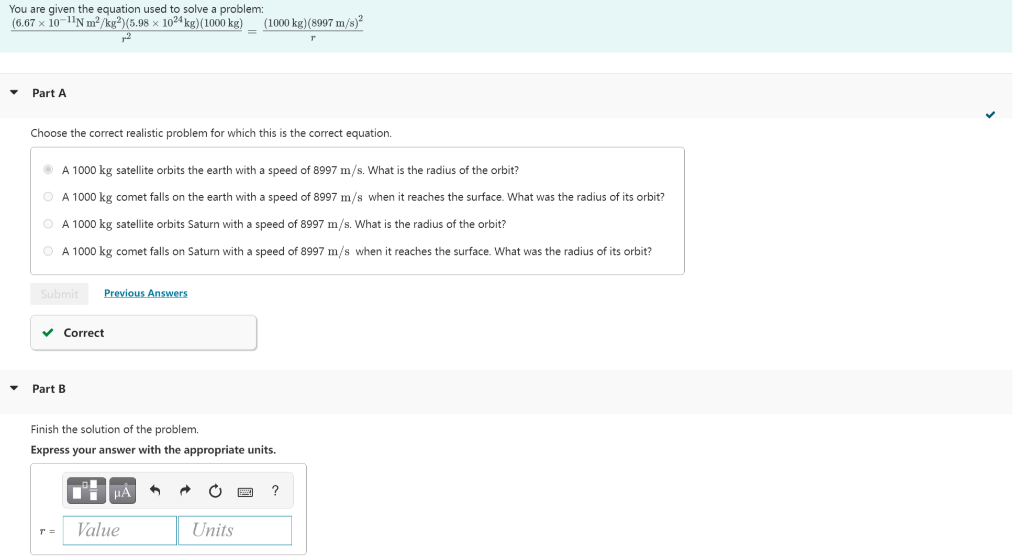The height and width of the screenshot is (558, 1024).
Task: Click the 'Part B' heading text
Action: [x=49, y=388]
